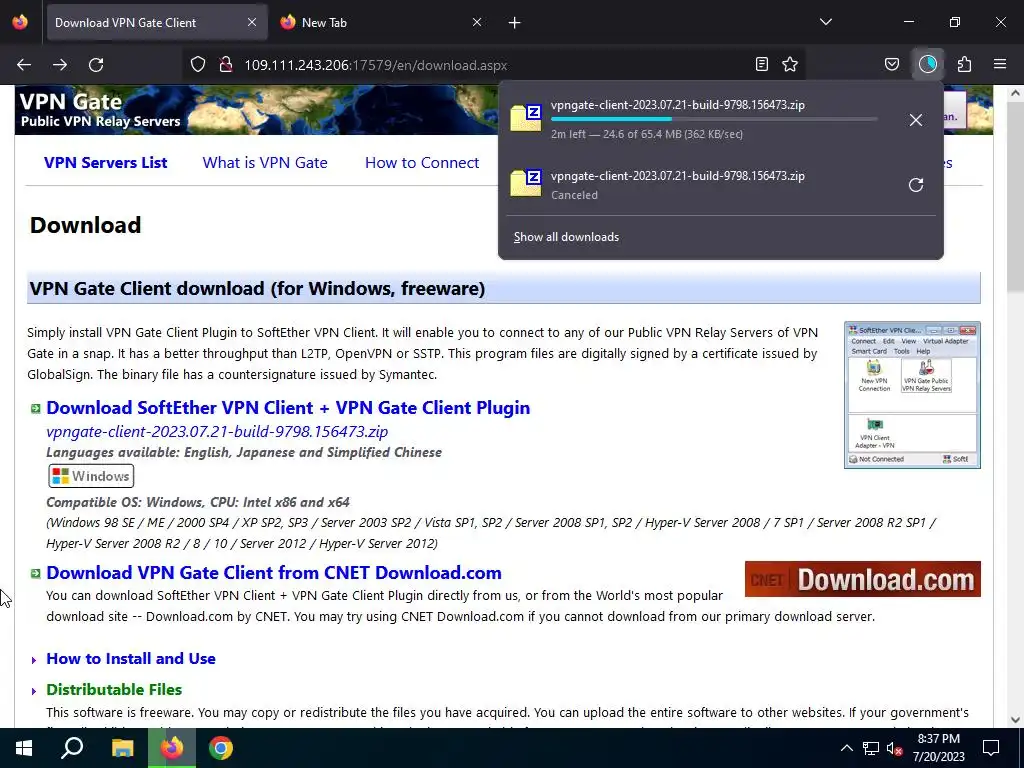Open Download VPN Gate Client from CNET link
Screen dimensions: 1024x768
274,573
